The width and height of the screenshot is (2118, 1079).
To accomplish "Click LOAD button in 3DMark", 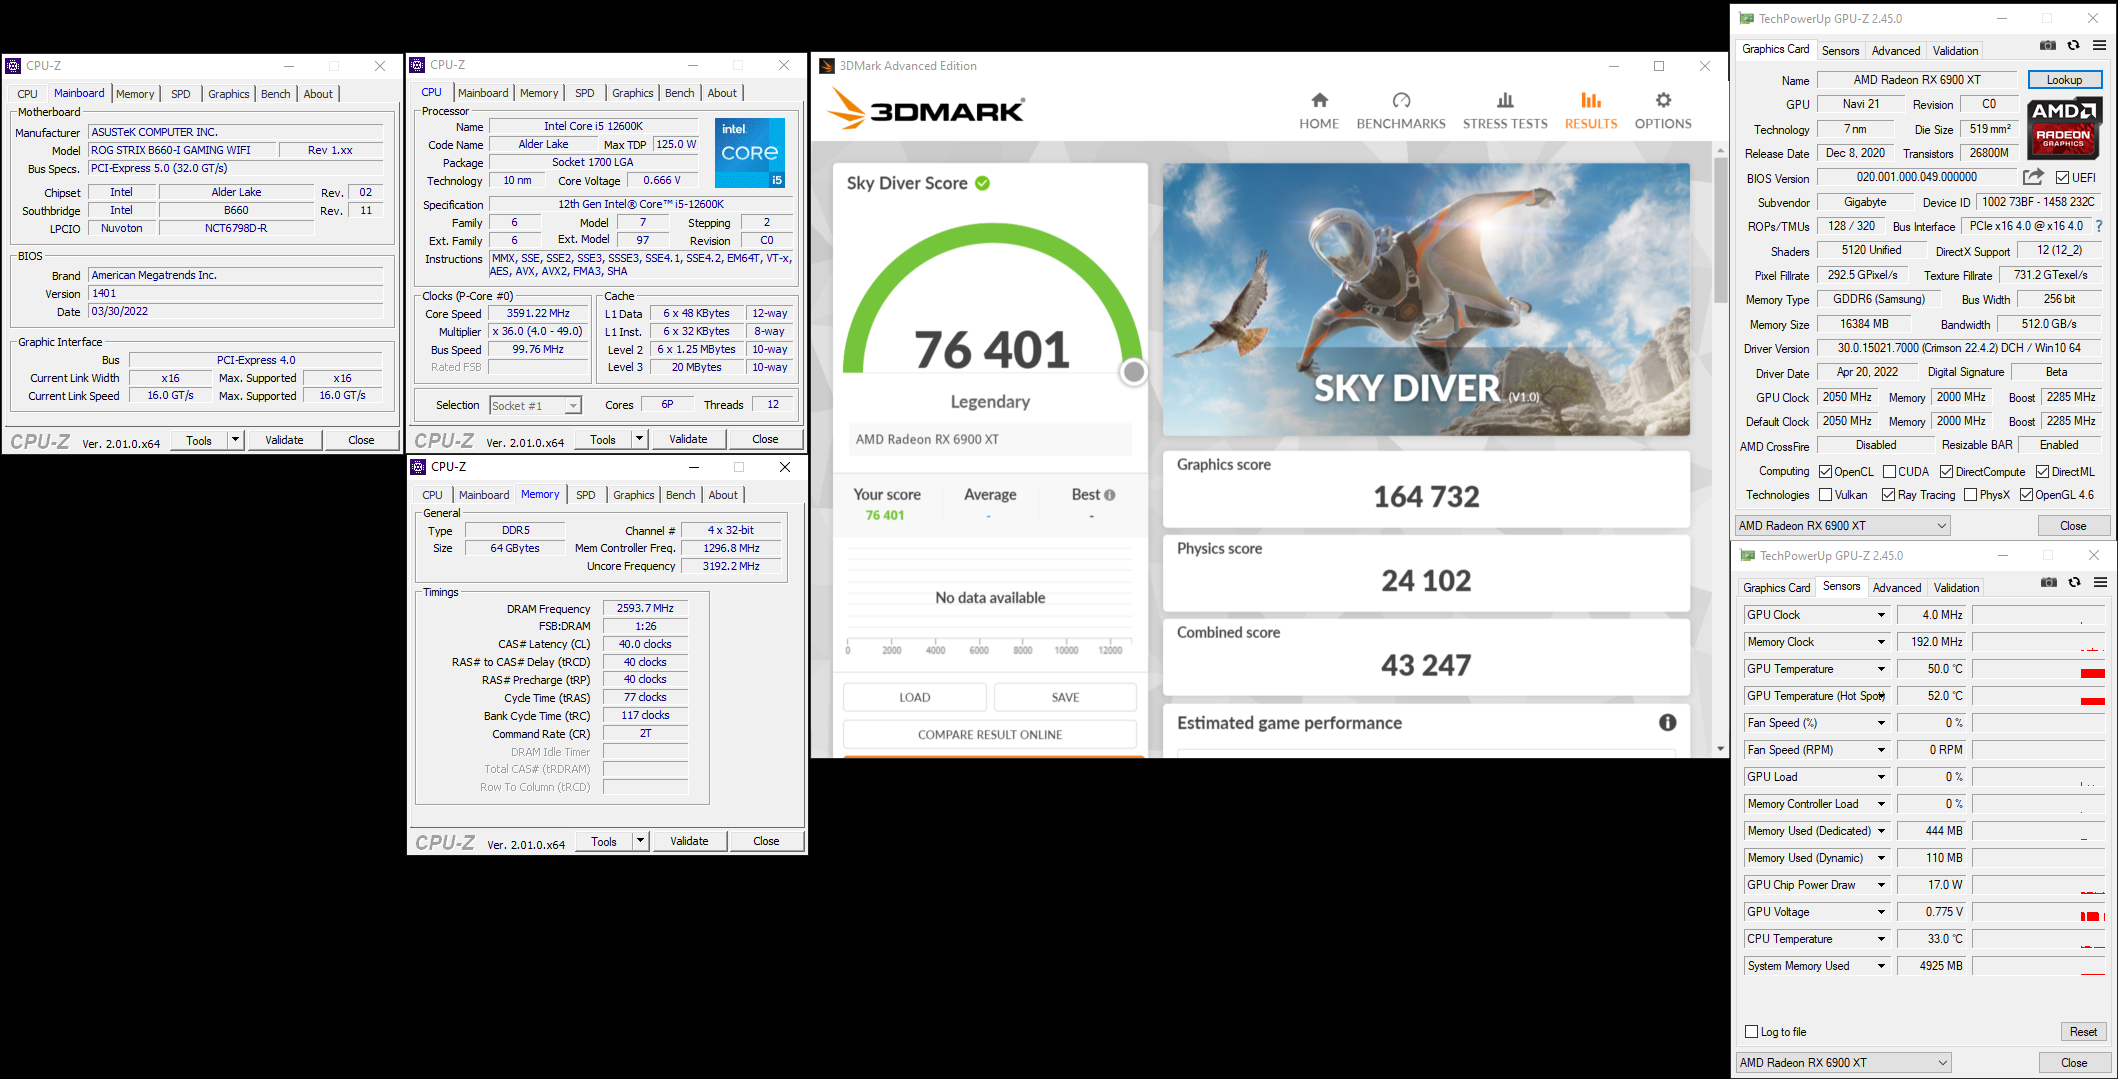I will click(x=914, y=697).
